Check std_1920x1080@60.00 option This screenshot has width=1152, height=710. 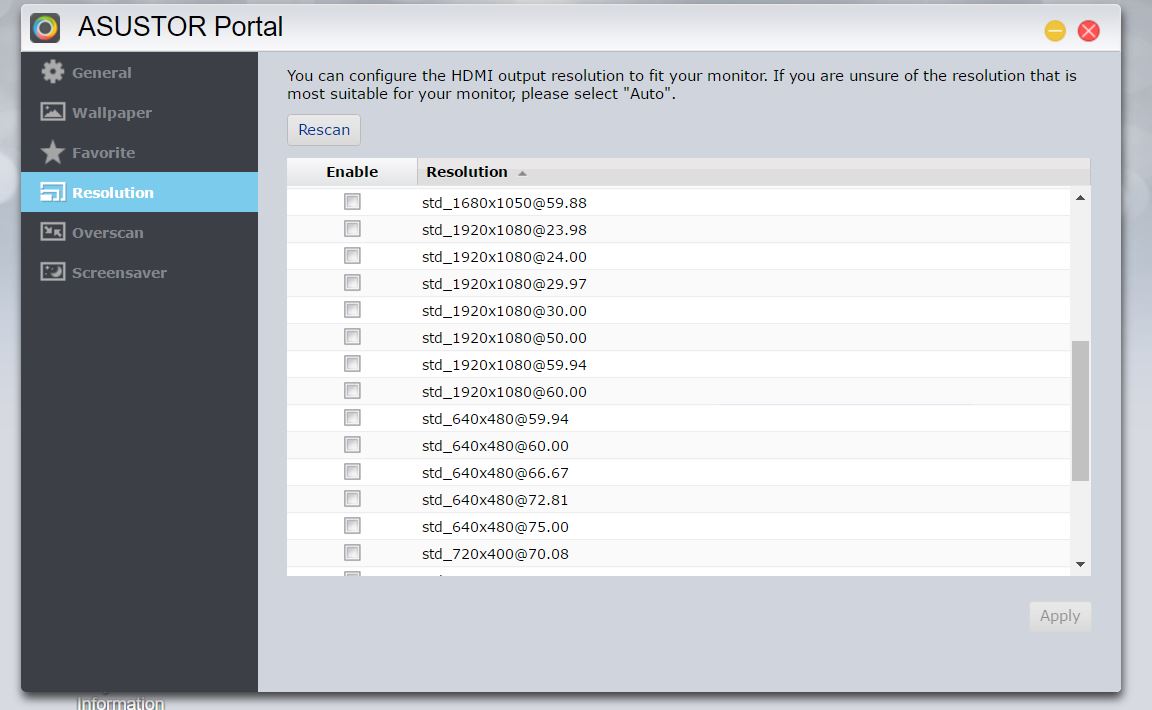[x=353, y=390]
